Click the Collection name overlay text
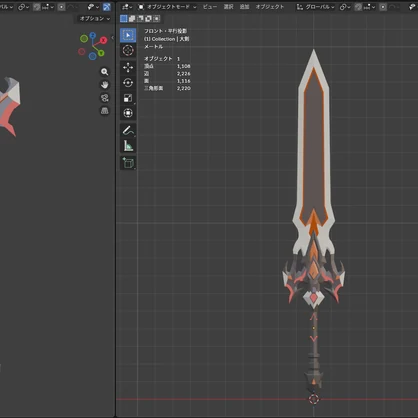The image size is (418, 418). [166, 39]
